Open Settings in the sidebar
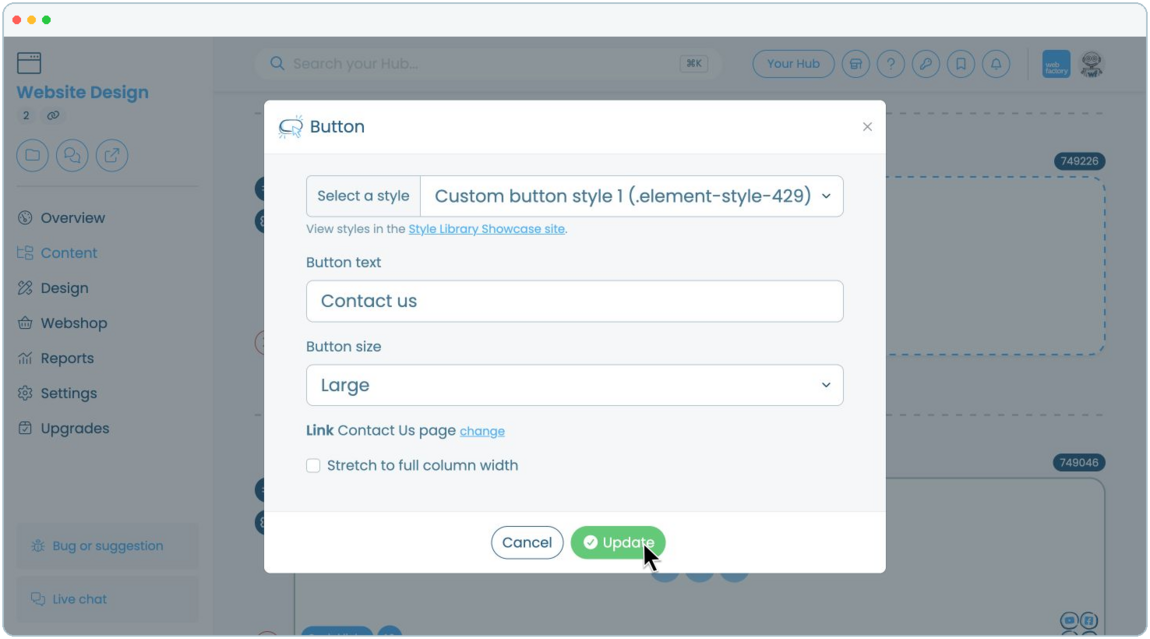The image size is (1150, 639). coord(68,393)
